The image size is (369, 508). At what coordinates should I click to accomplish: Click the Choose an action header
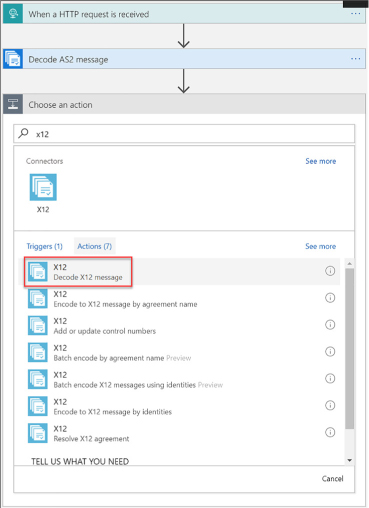[184, 104]
